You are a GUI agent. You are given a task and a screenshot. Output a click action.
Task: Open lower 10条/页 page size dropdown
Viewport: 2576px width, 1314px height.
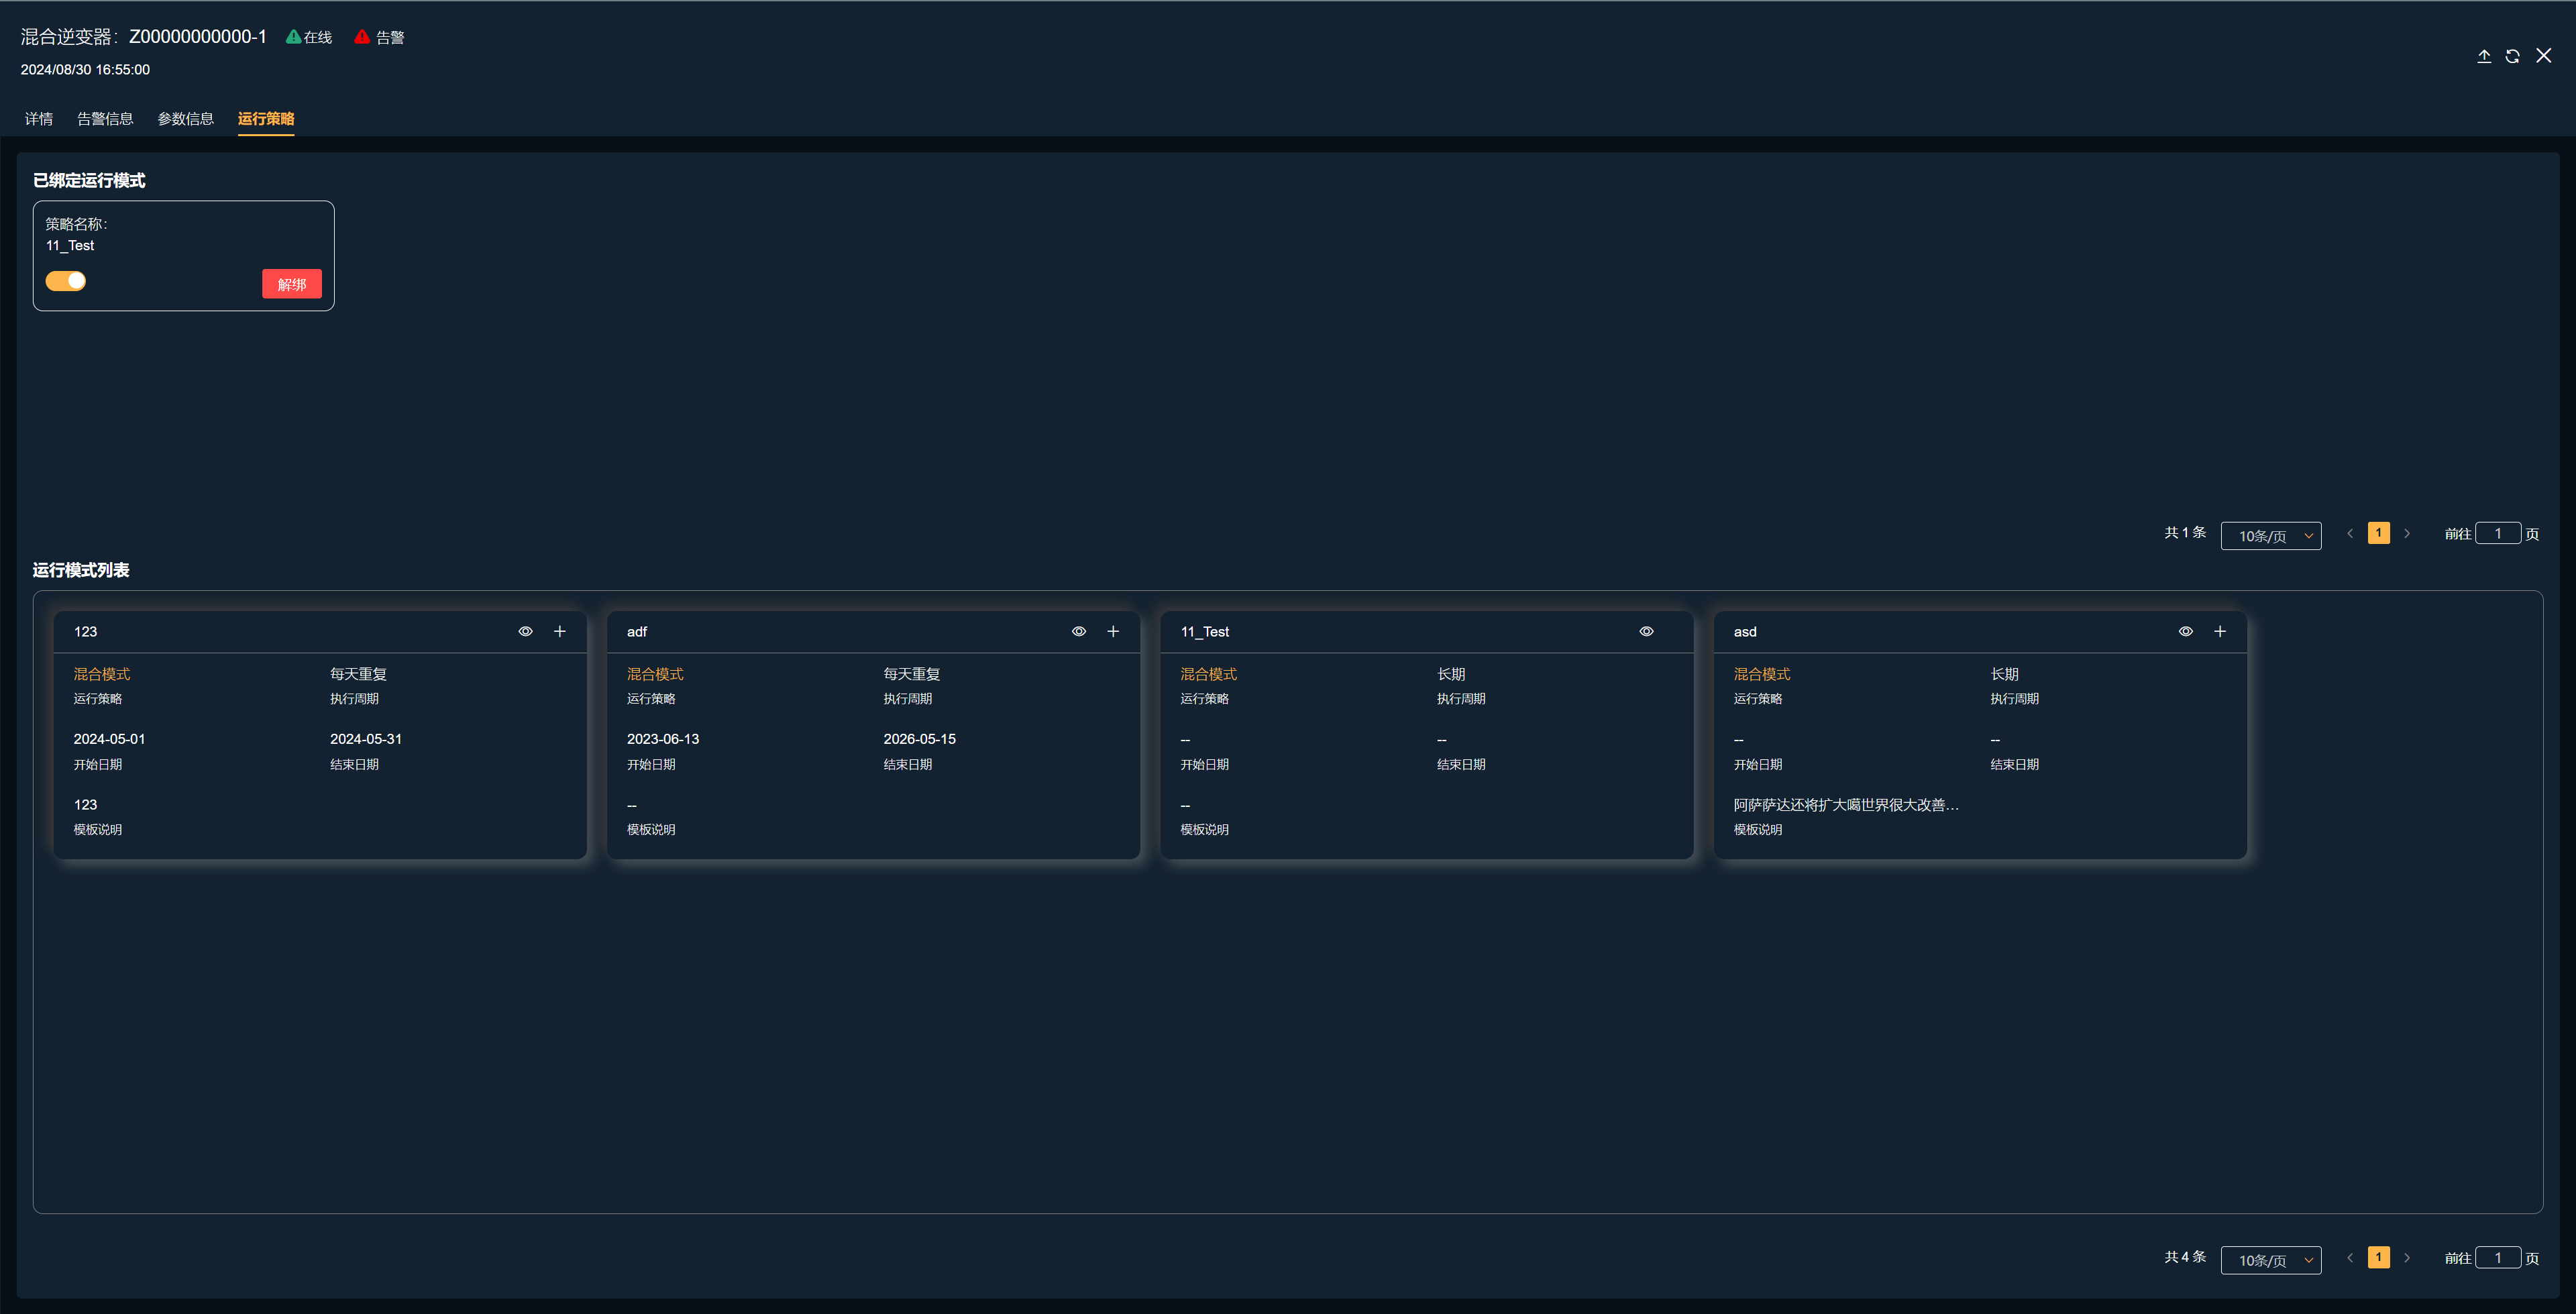[x=2271, y=1260]
